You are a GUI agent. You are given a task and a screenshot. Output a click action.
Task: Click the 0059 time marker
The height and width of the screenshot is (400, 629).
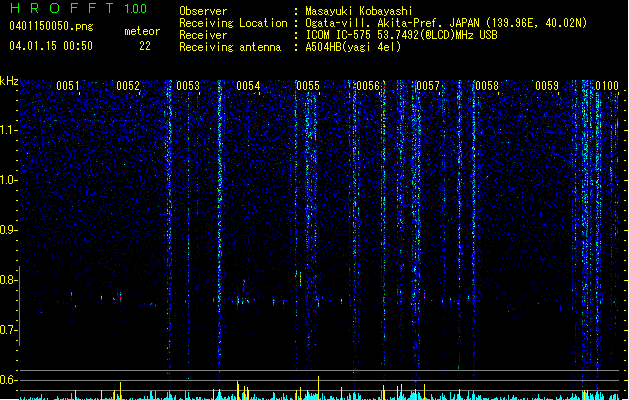point(547,86)
